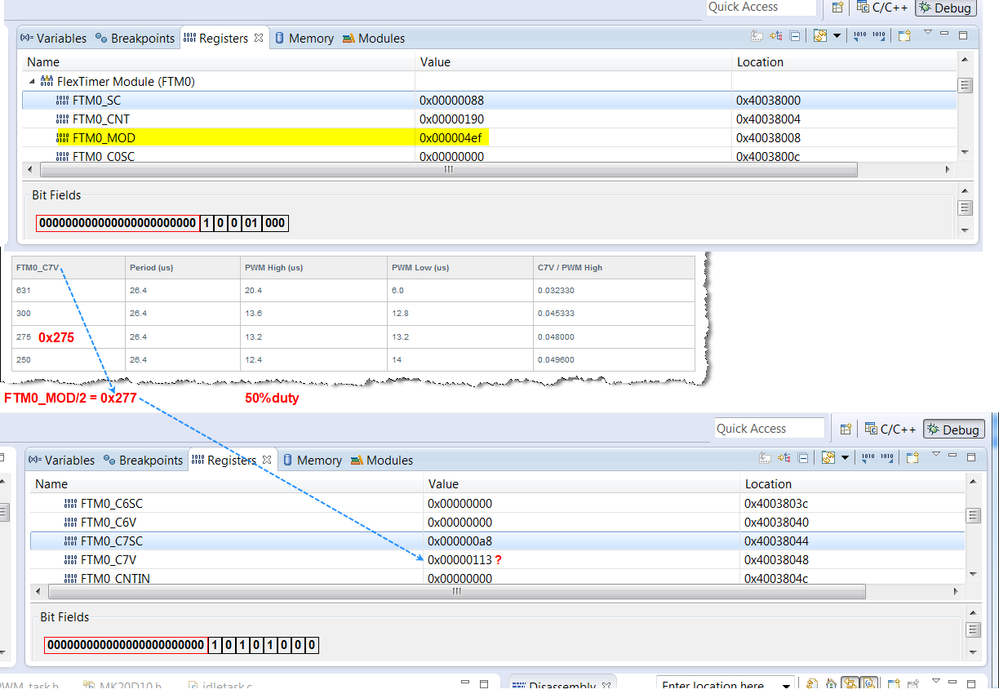Open layout dropdown arrow in FTM0_SC registers view
The height and width of the screenshot is (695, 999).
(x=837, y=36)
